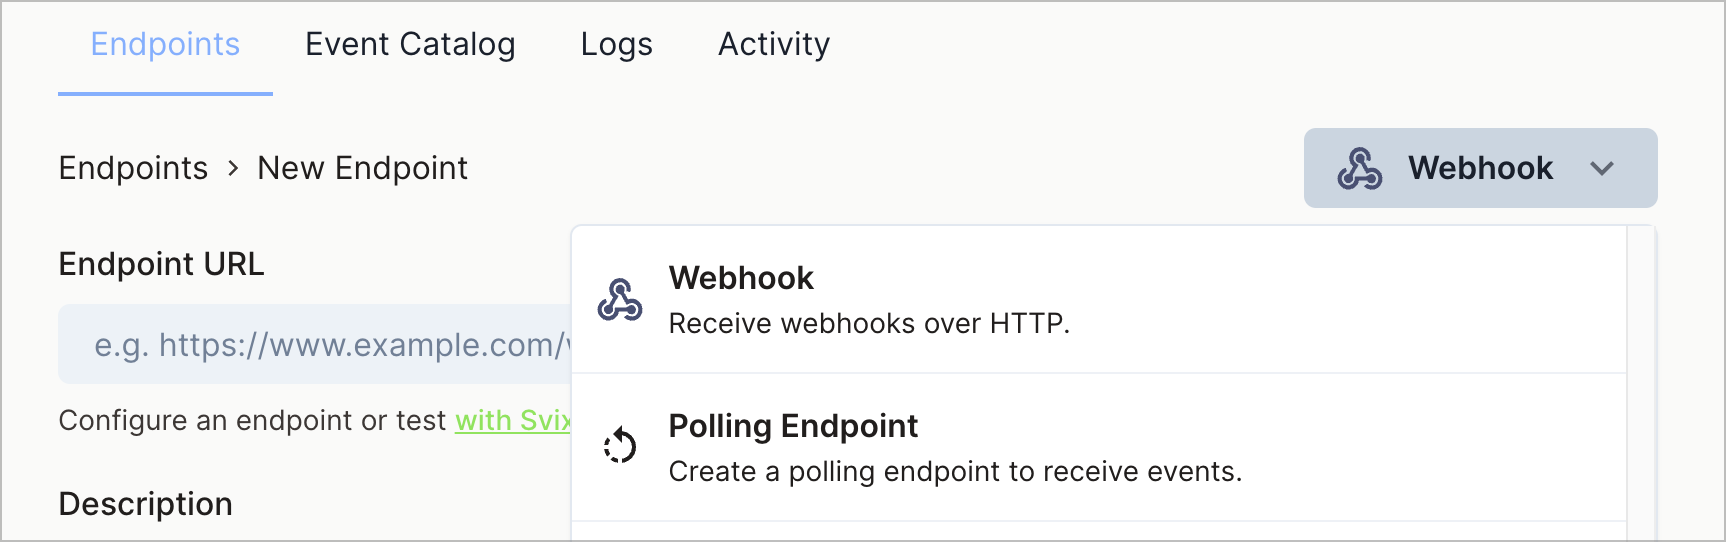1726x542 pixels.
Task: Click the chevron arrow on the Webhook selector
Action: tap(1602, 168)
